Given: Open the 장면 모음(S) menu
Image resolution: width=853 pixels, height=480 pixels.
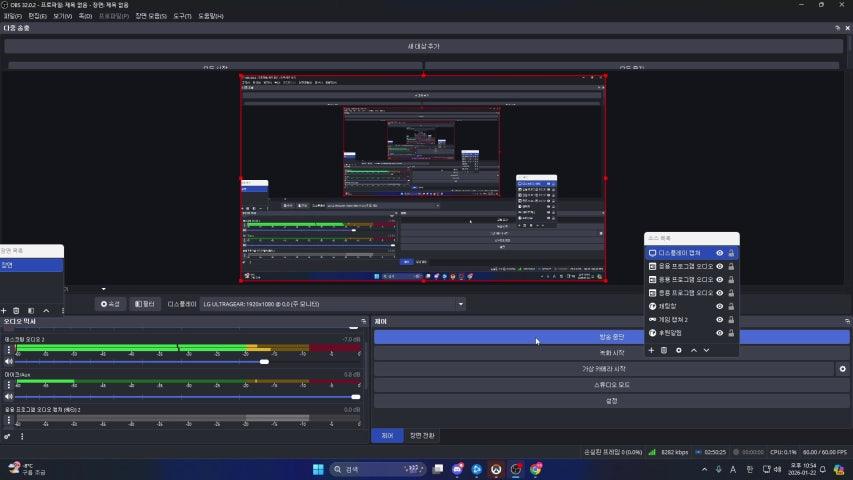Looking at the screenshot, I should pyautogui.click(x=151, y=16).
